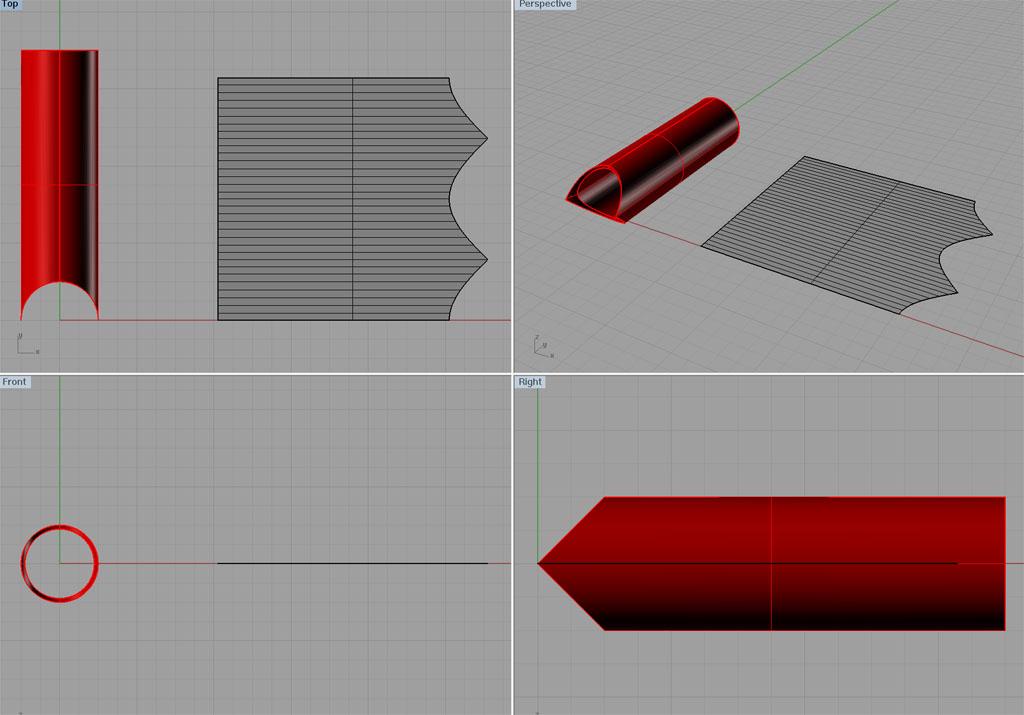Click the upper pointed cusp of the unrolled surface in Top
1024x715 pixels.
tap(486, 138)
